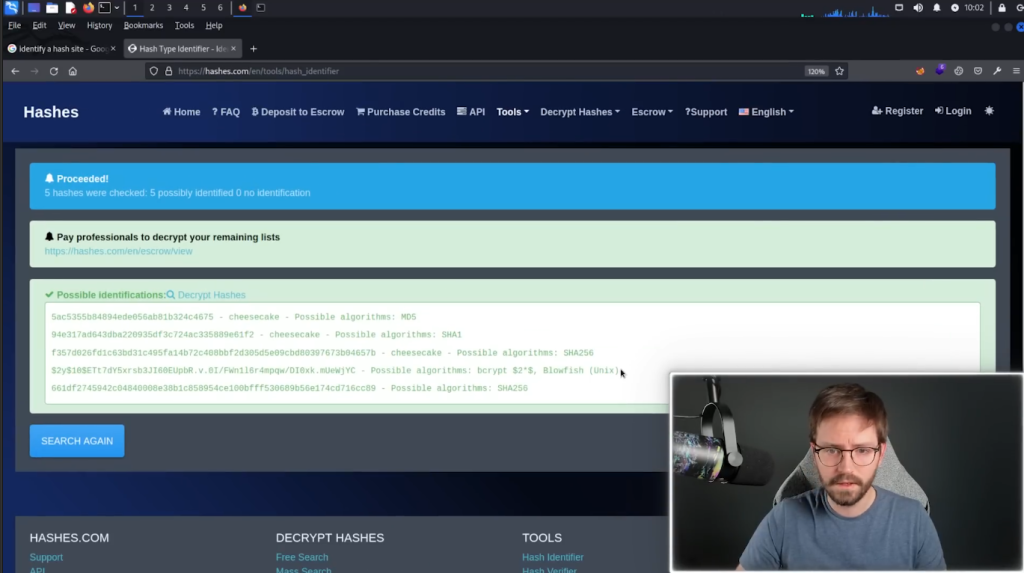Open the notifications bell in tray
The image size is (1024, 573).
(x=936, y=8)
